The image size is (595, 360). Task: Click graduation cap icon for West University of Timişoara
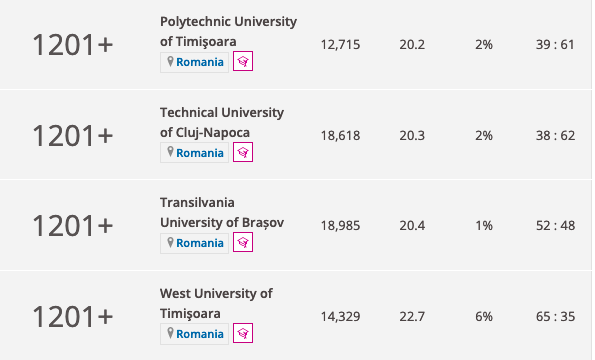point(243,333)
